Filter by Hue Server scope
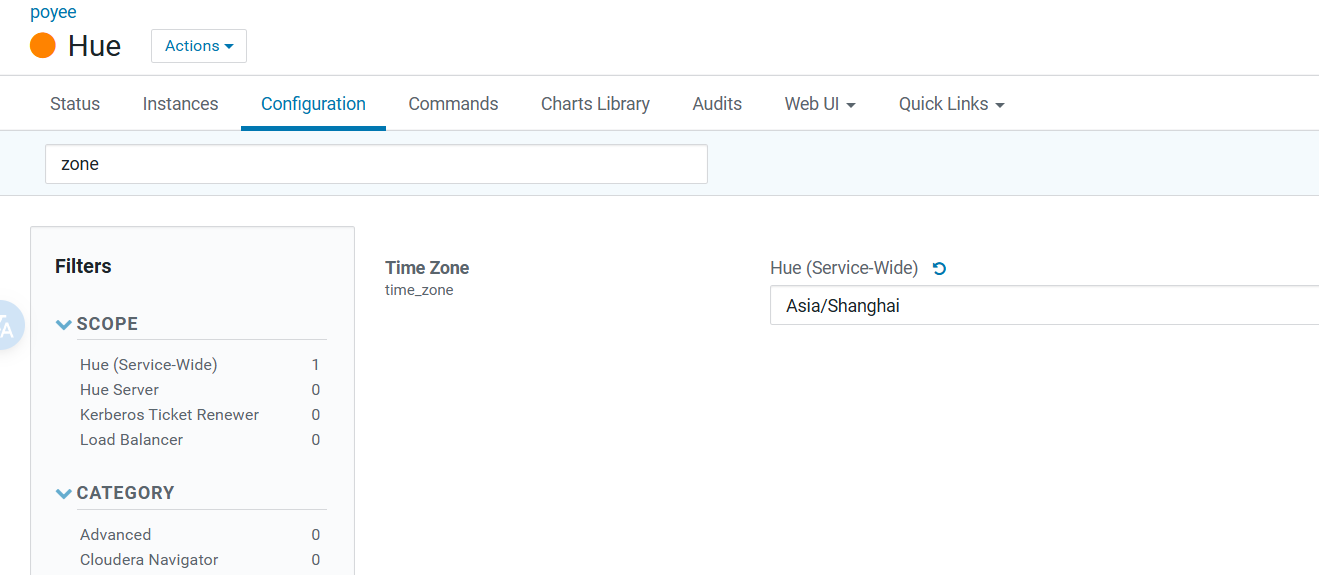 [119, 390]
